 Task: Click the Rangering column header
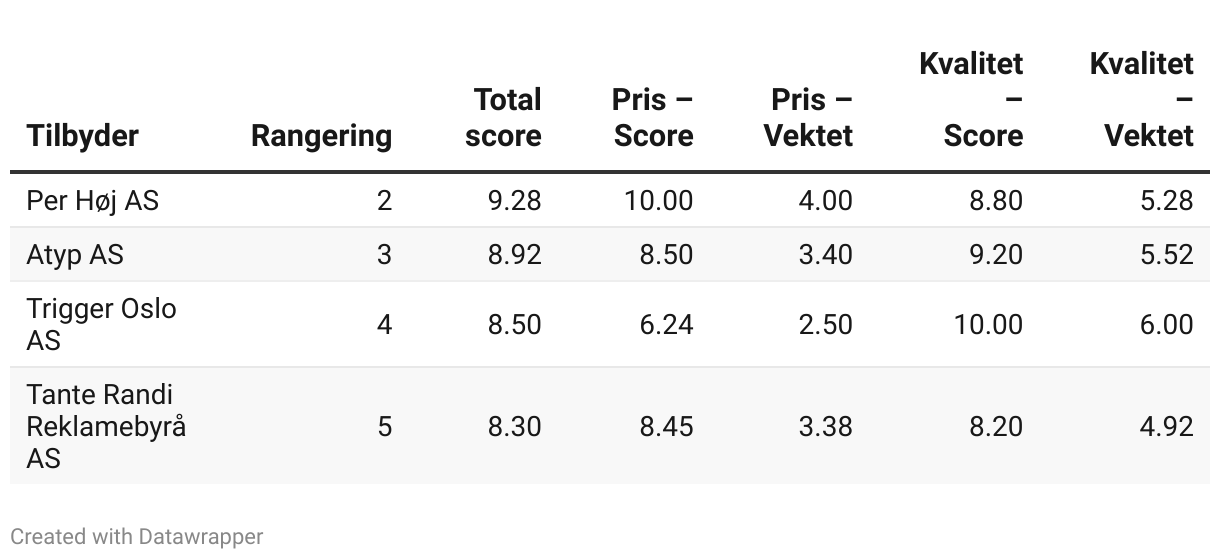pyautogui.click(x=321, y=136)
